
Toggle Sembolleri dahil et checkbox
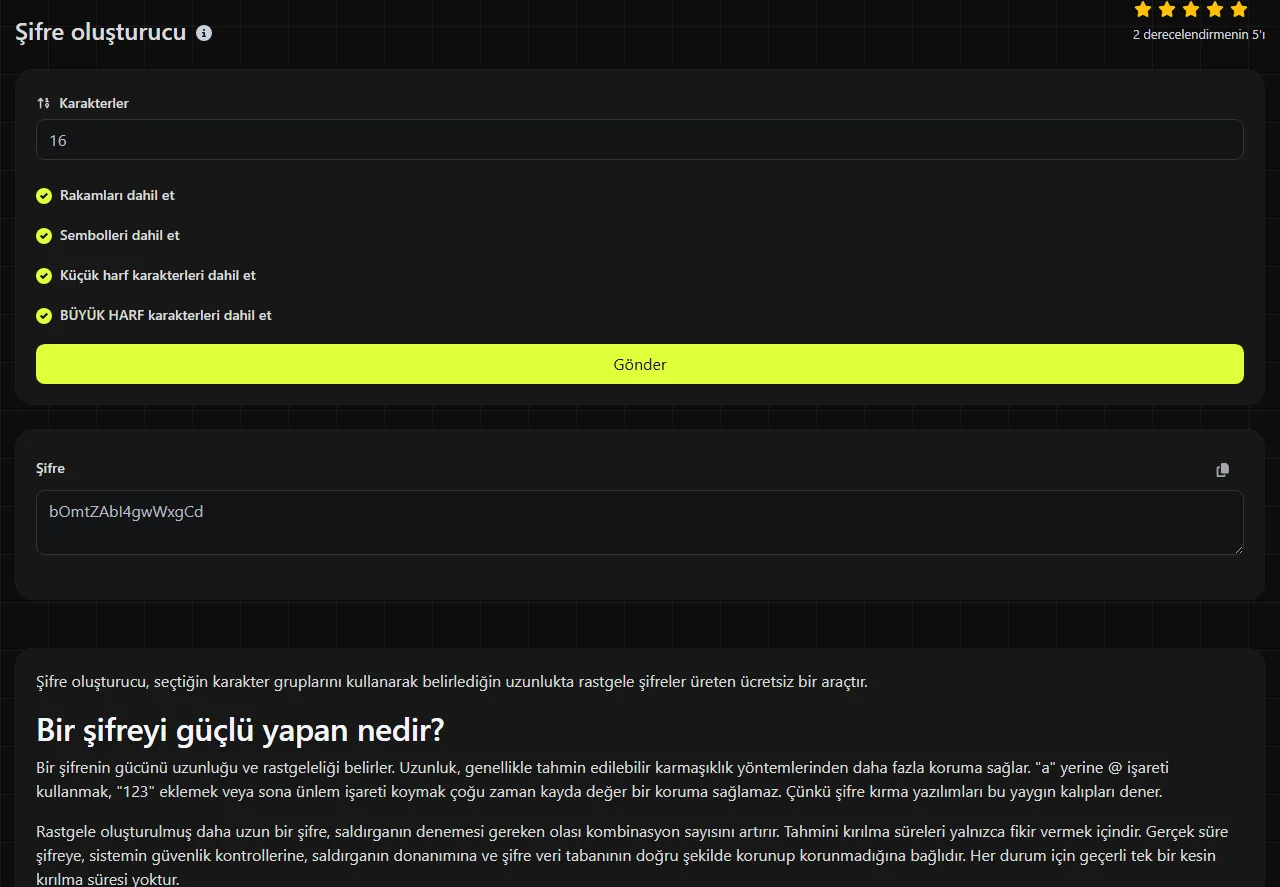pos(44,236)
